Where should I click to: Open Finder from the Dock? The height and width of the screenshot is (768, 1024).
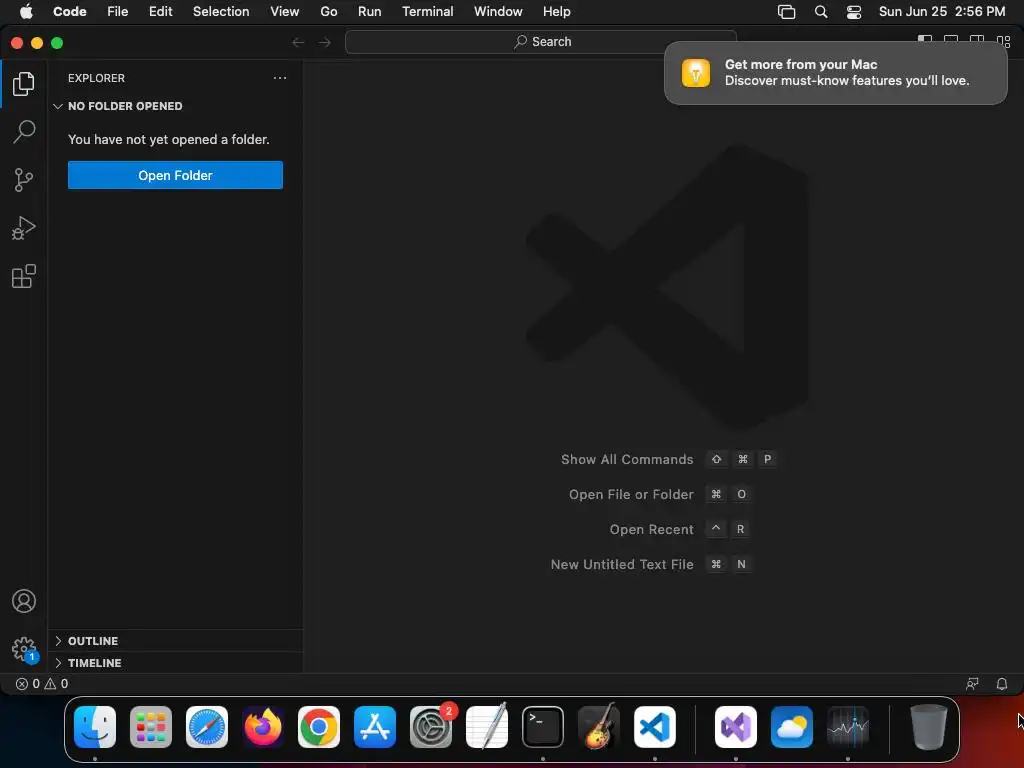coord(95,727)
